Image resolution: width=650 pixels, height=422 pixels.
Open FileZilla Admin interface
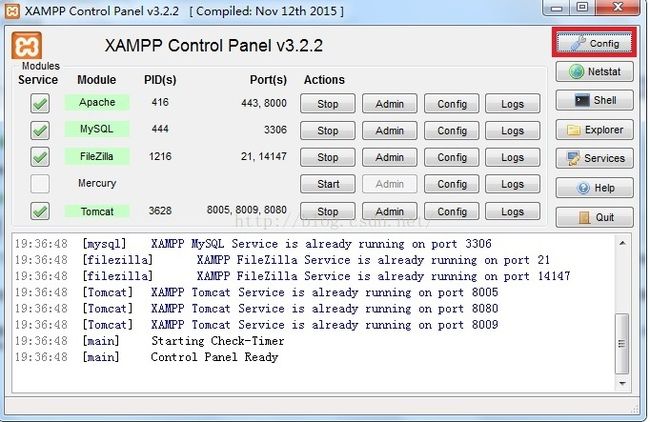(389, 158)
